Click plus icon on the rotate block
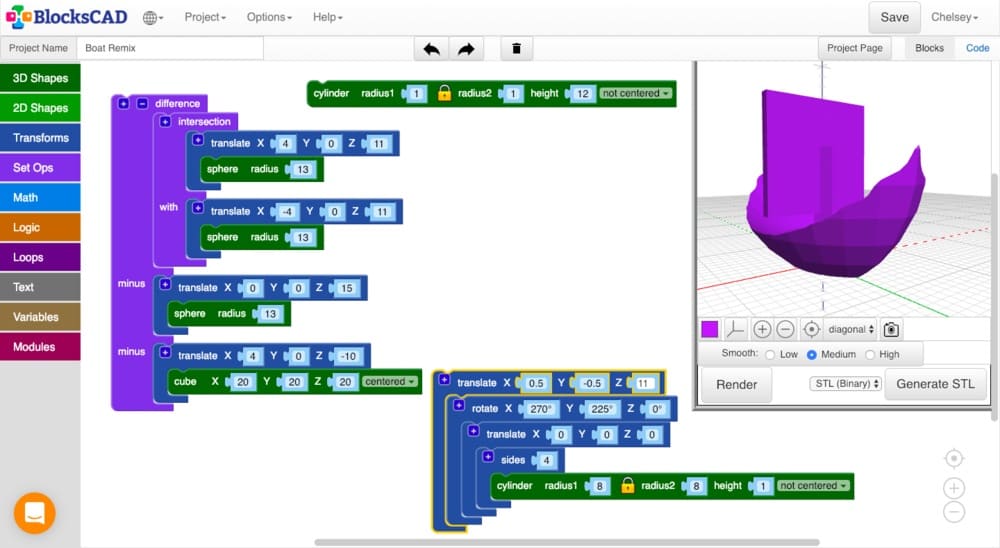The height and width of the screenshot is (548, 1000). [x=459, y=406]
